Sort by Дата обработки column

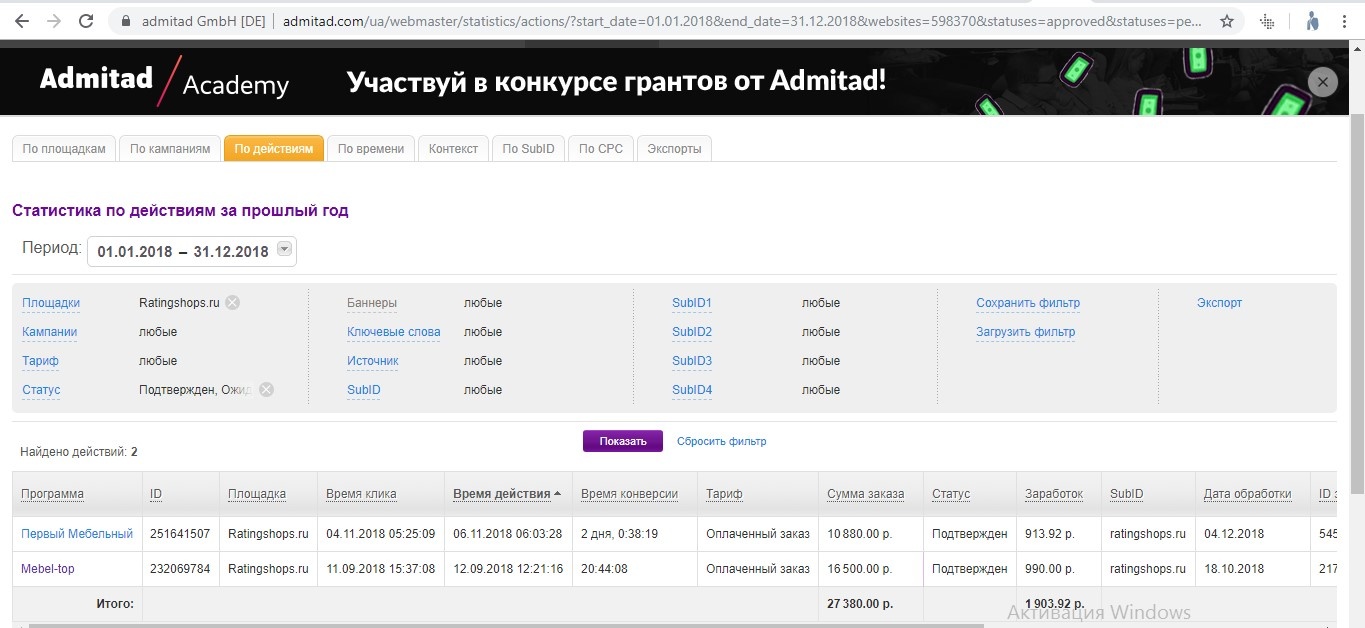point(1248,494)
